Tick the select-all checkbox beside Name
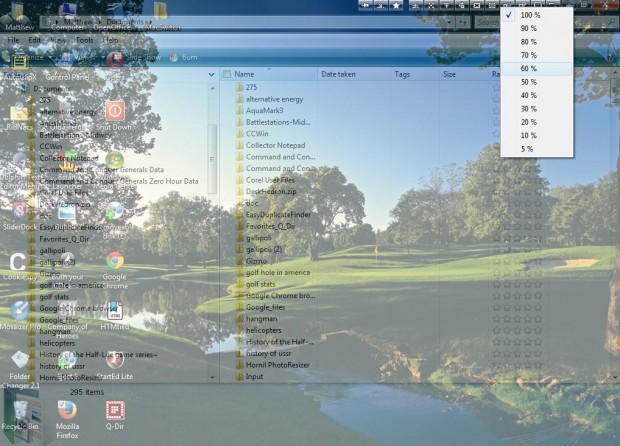This screenshot has width=620, height=446. [x=227, y=74]
